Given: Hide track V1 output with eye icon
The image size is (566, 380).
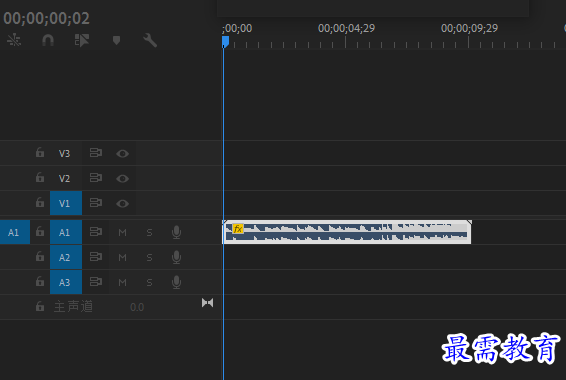Looking at the screenshot, I should [122, 204].
